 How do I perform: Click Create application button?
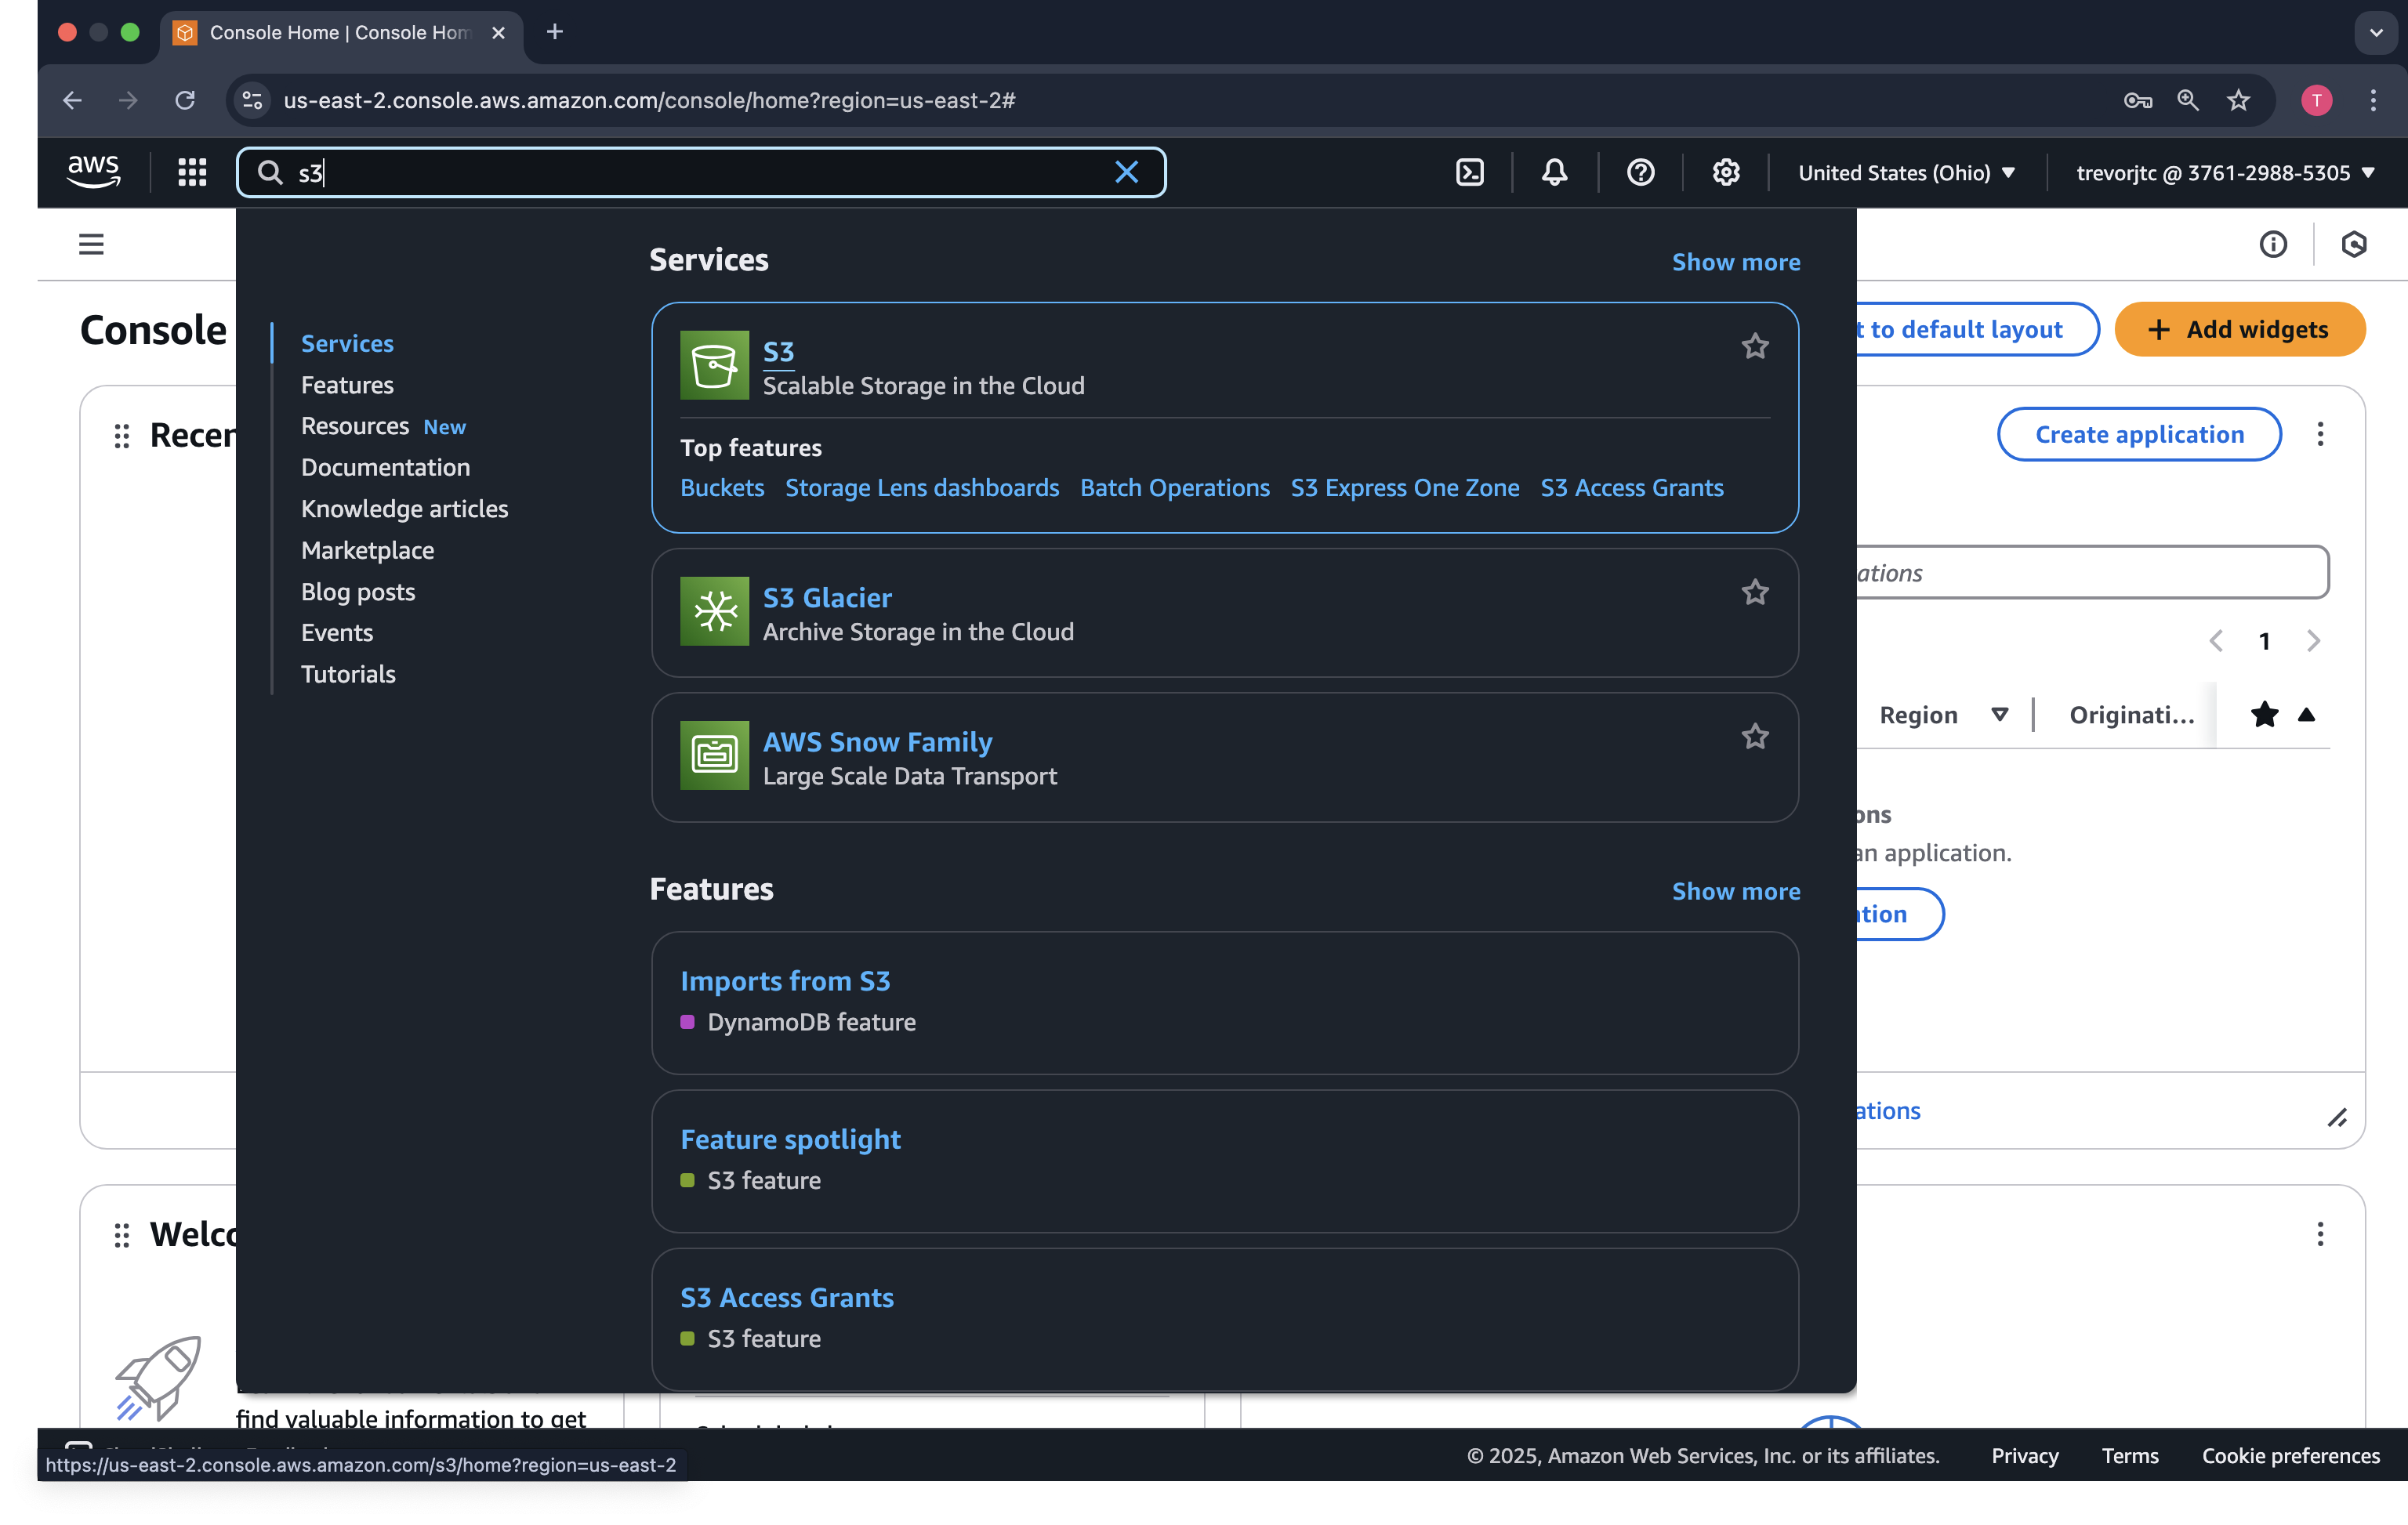[2139, 434]
